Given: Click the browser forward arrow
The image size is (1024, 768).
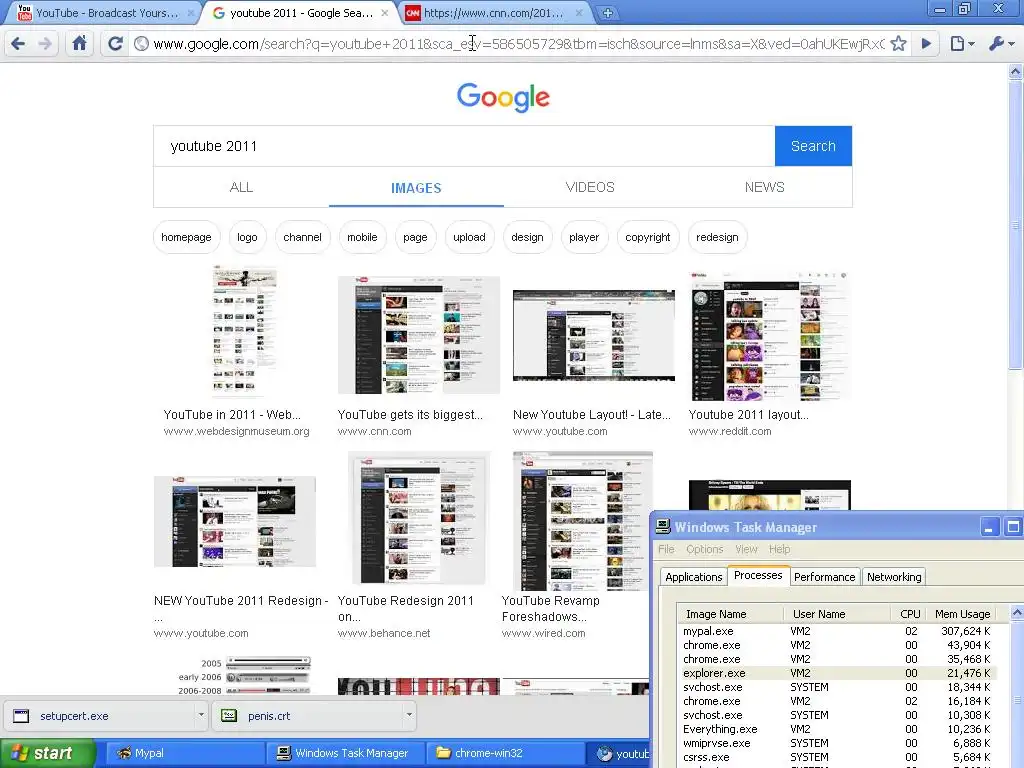Looking at the screenshot, I should [x=45, y=44].
